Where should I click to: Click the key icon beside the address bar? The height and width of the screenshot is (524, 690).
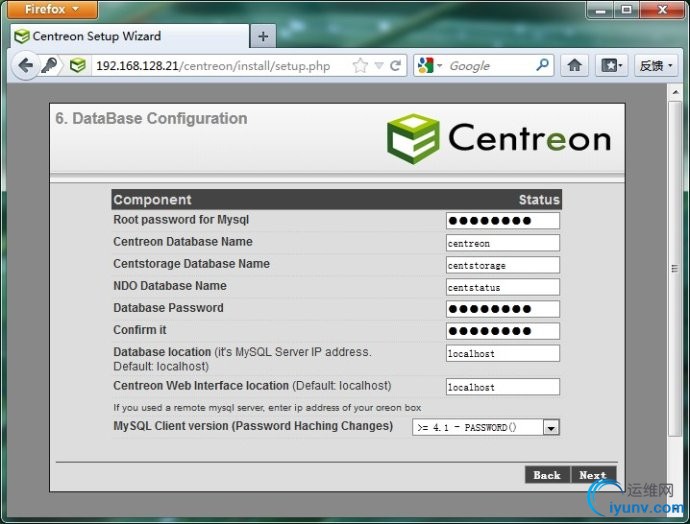pyautogui.click(x=49, y=66)
